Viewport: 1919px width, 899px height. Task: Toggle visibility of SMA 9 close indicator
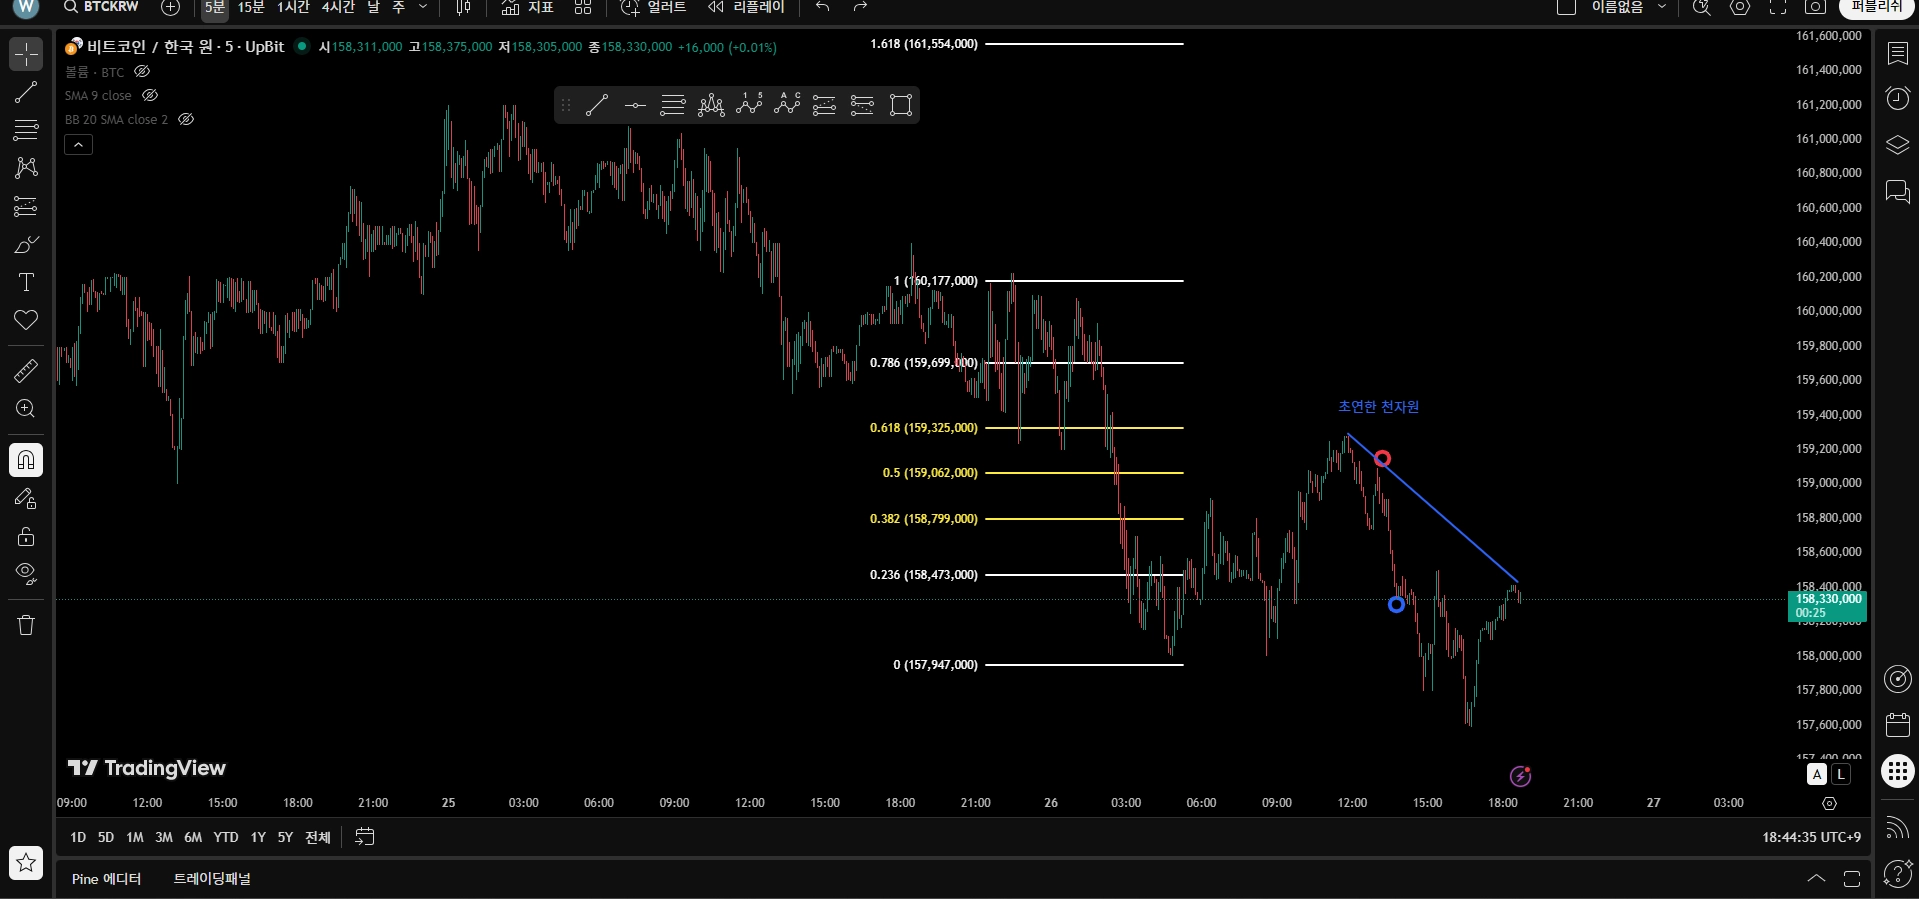coord(150,95)
